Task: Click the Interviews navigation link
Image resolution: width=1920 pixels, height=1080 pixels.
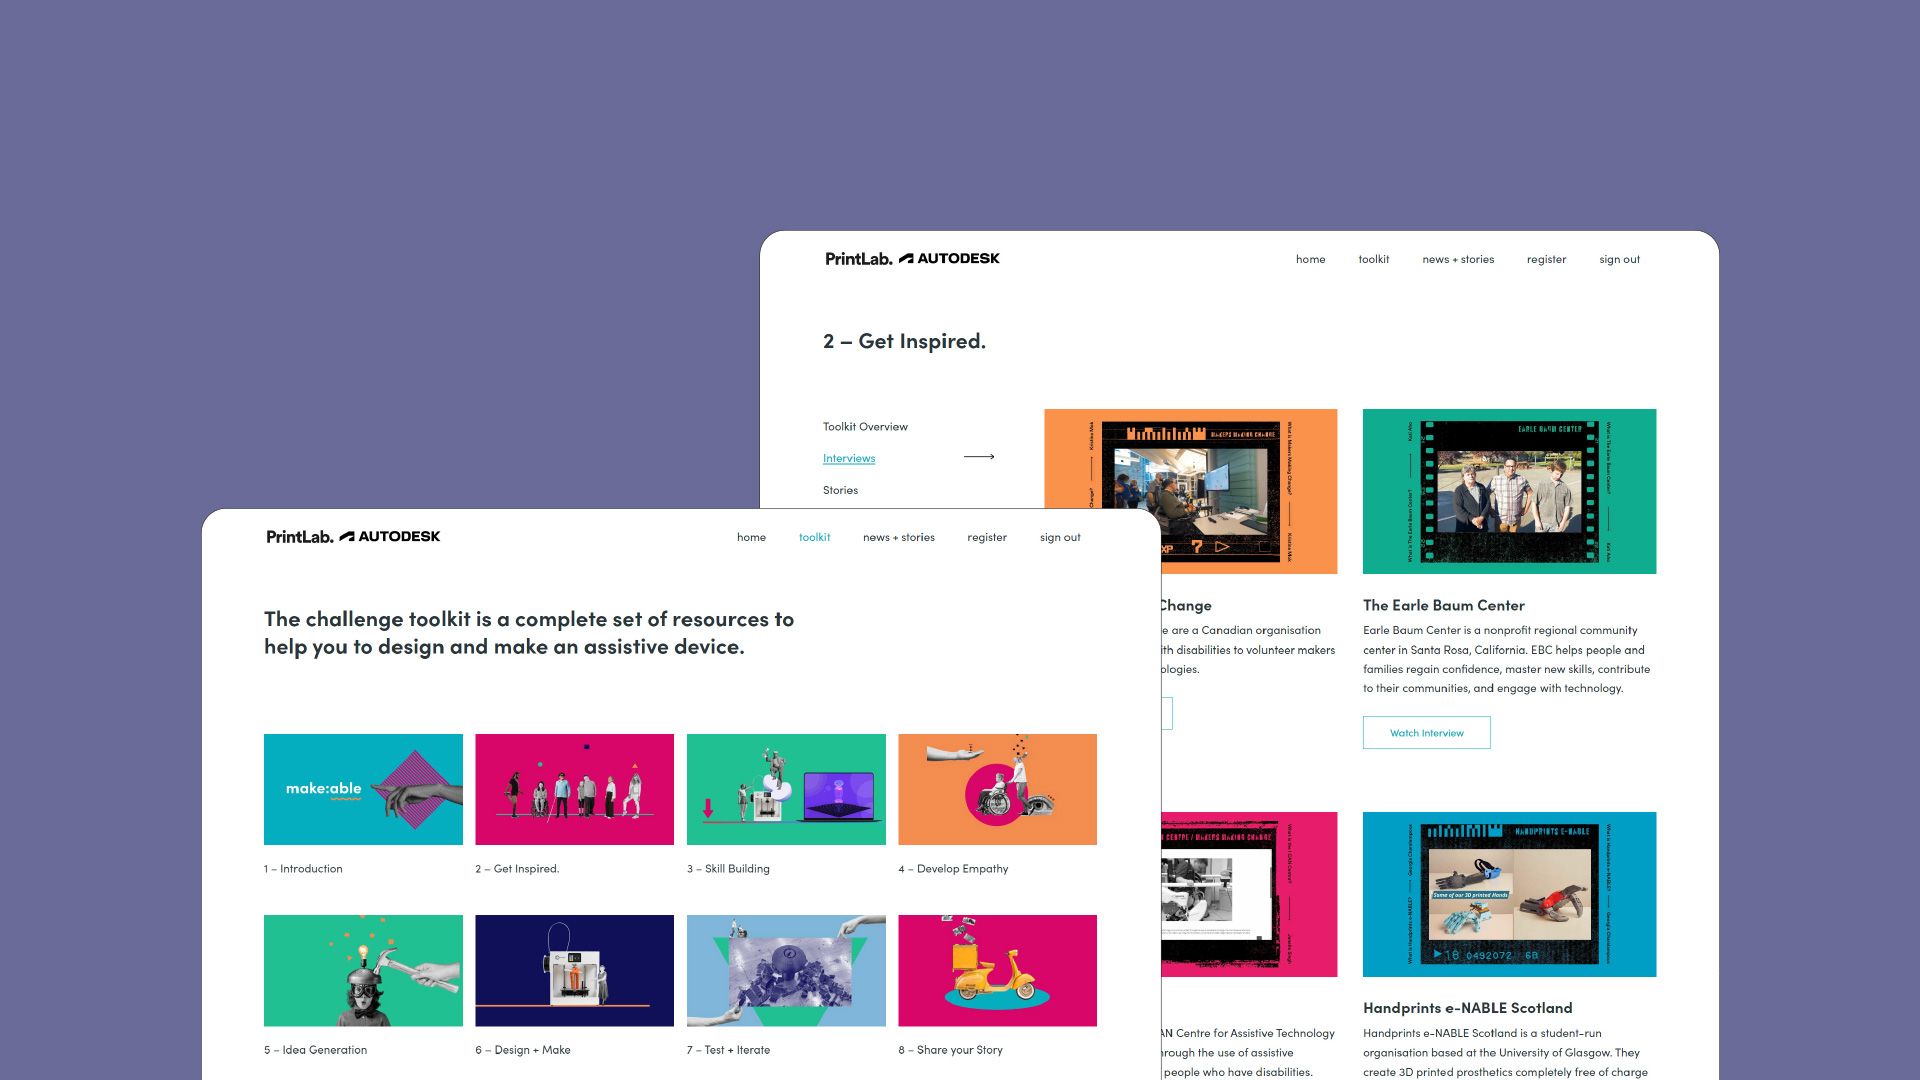Action: (849, 456)
